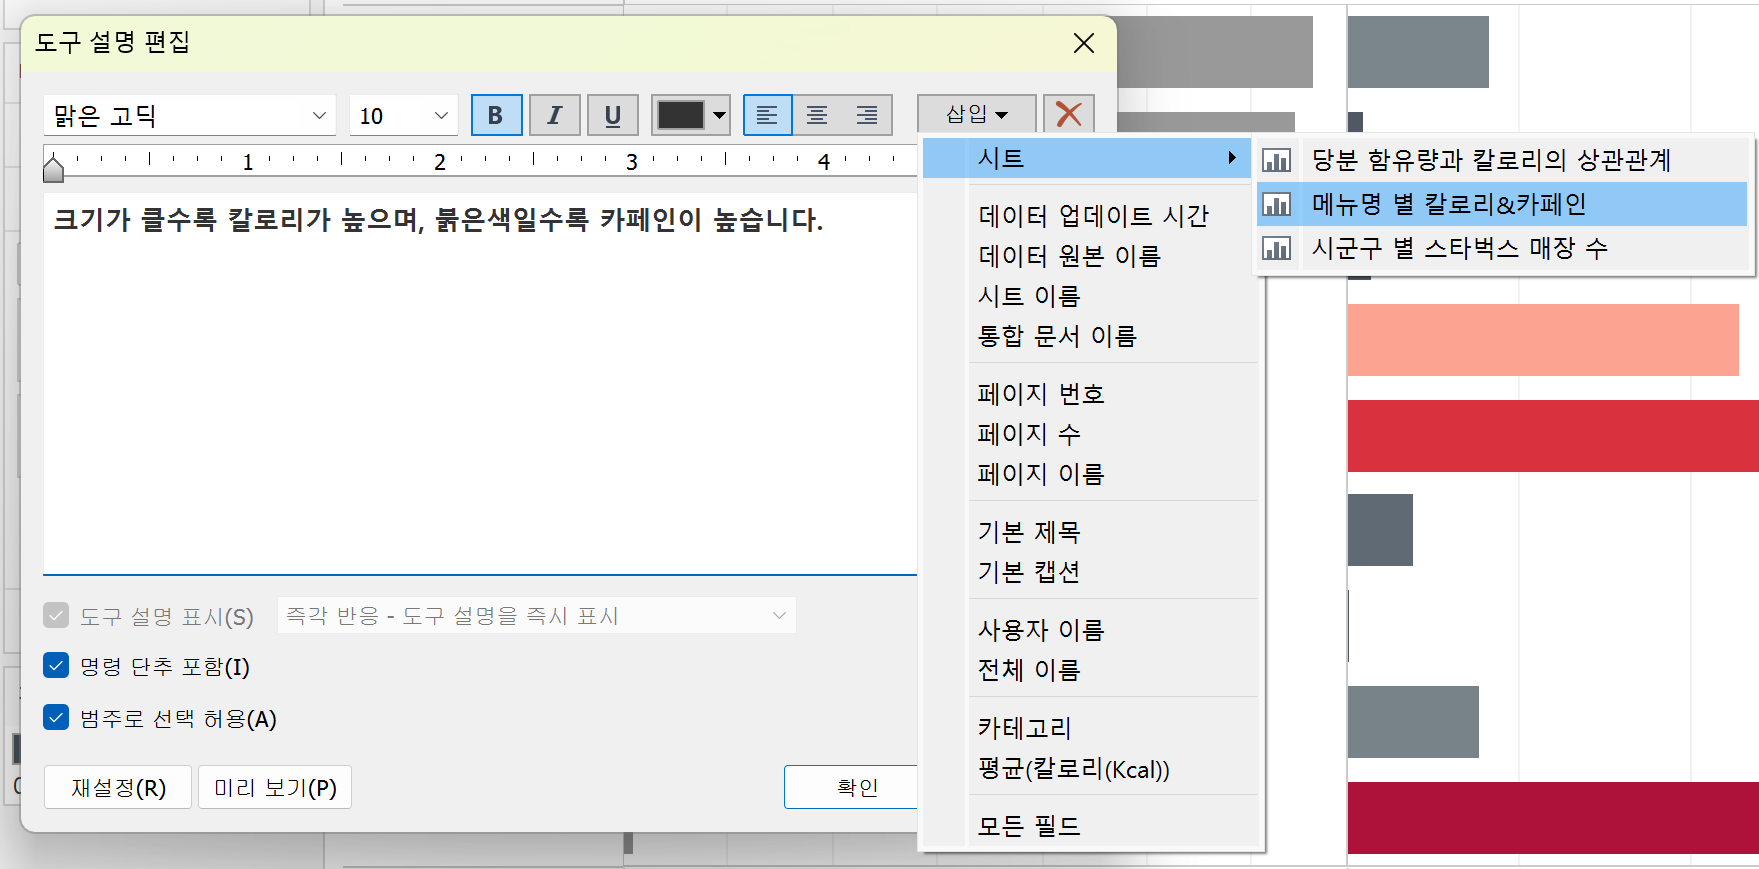Viewport: 1759px width, 869px height.
Task: Insert 기본 캡션 field
Action: [1029, 572]
